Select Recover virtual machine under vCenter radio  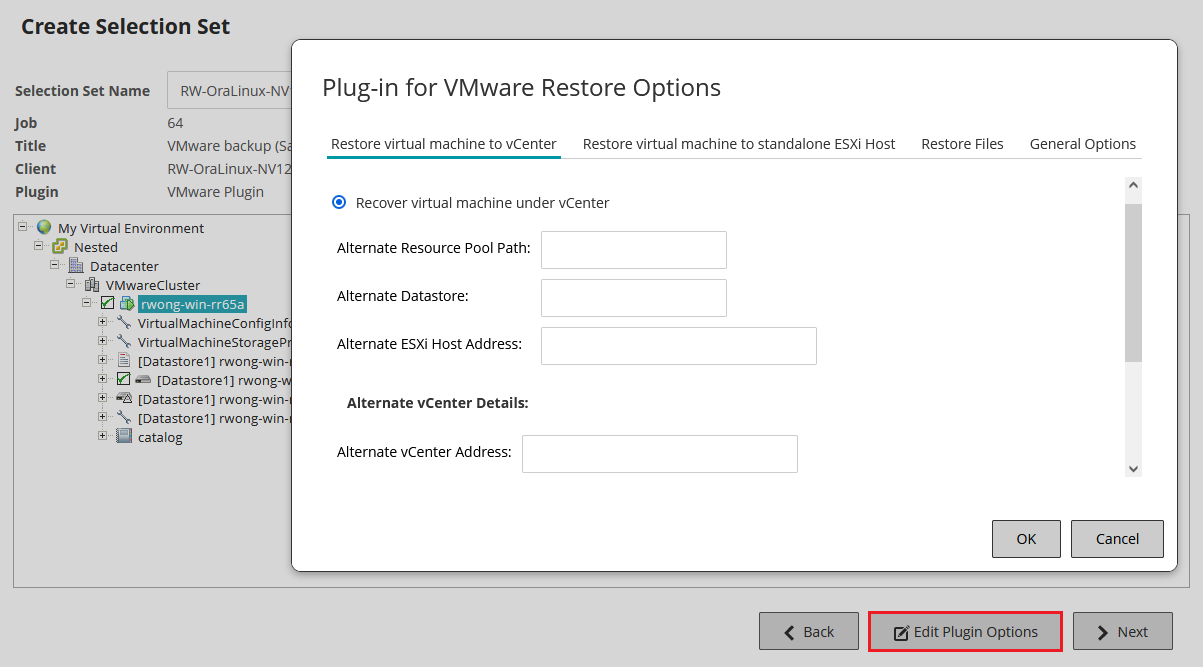click(x=339, y=202)
